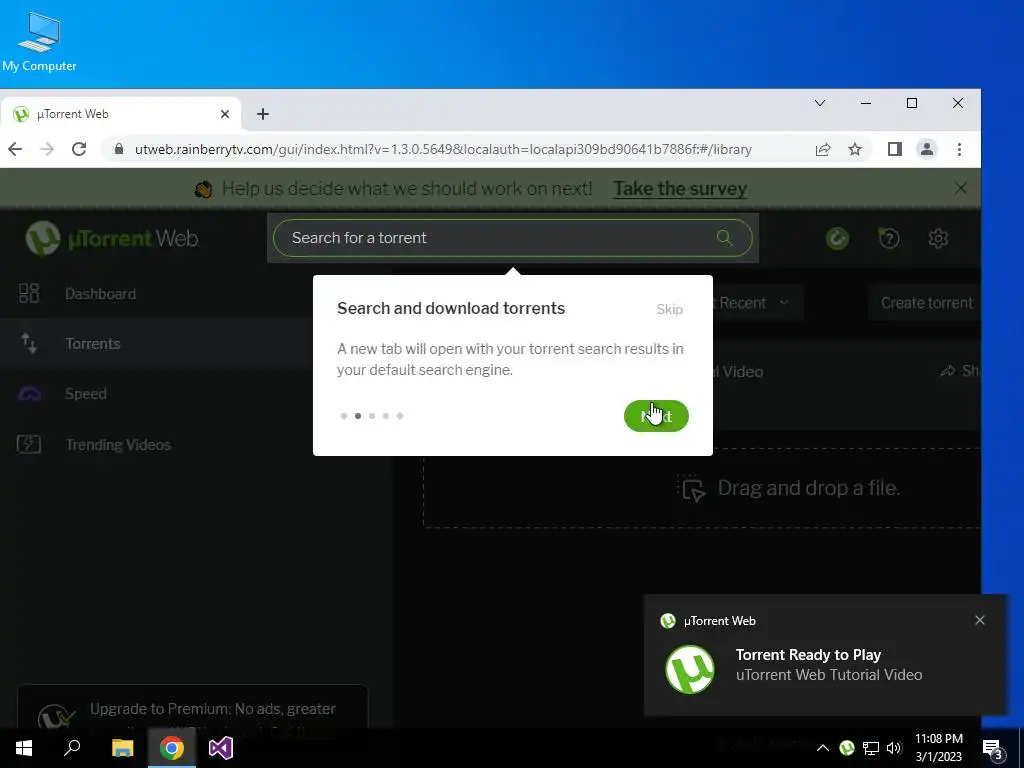This screenshot has width=1024, height=768.
Task: Click µTorrent system tray icon
Action: [847, 748]
